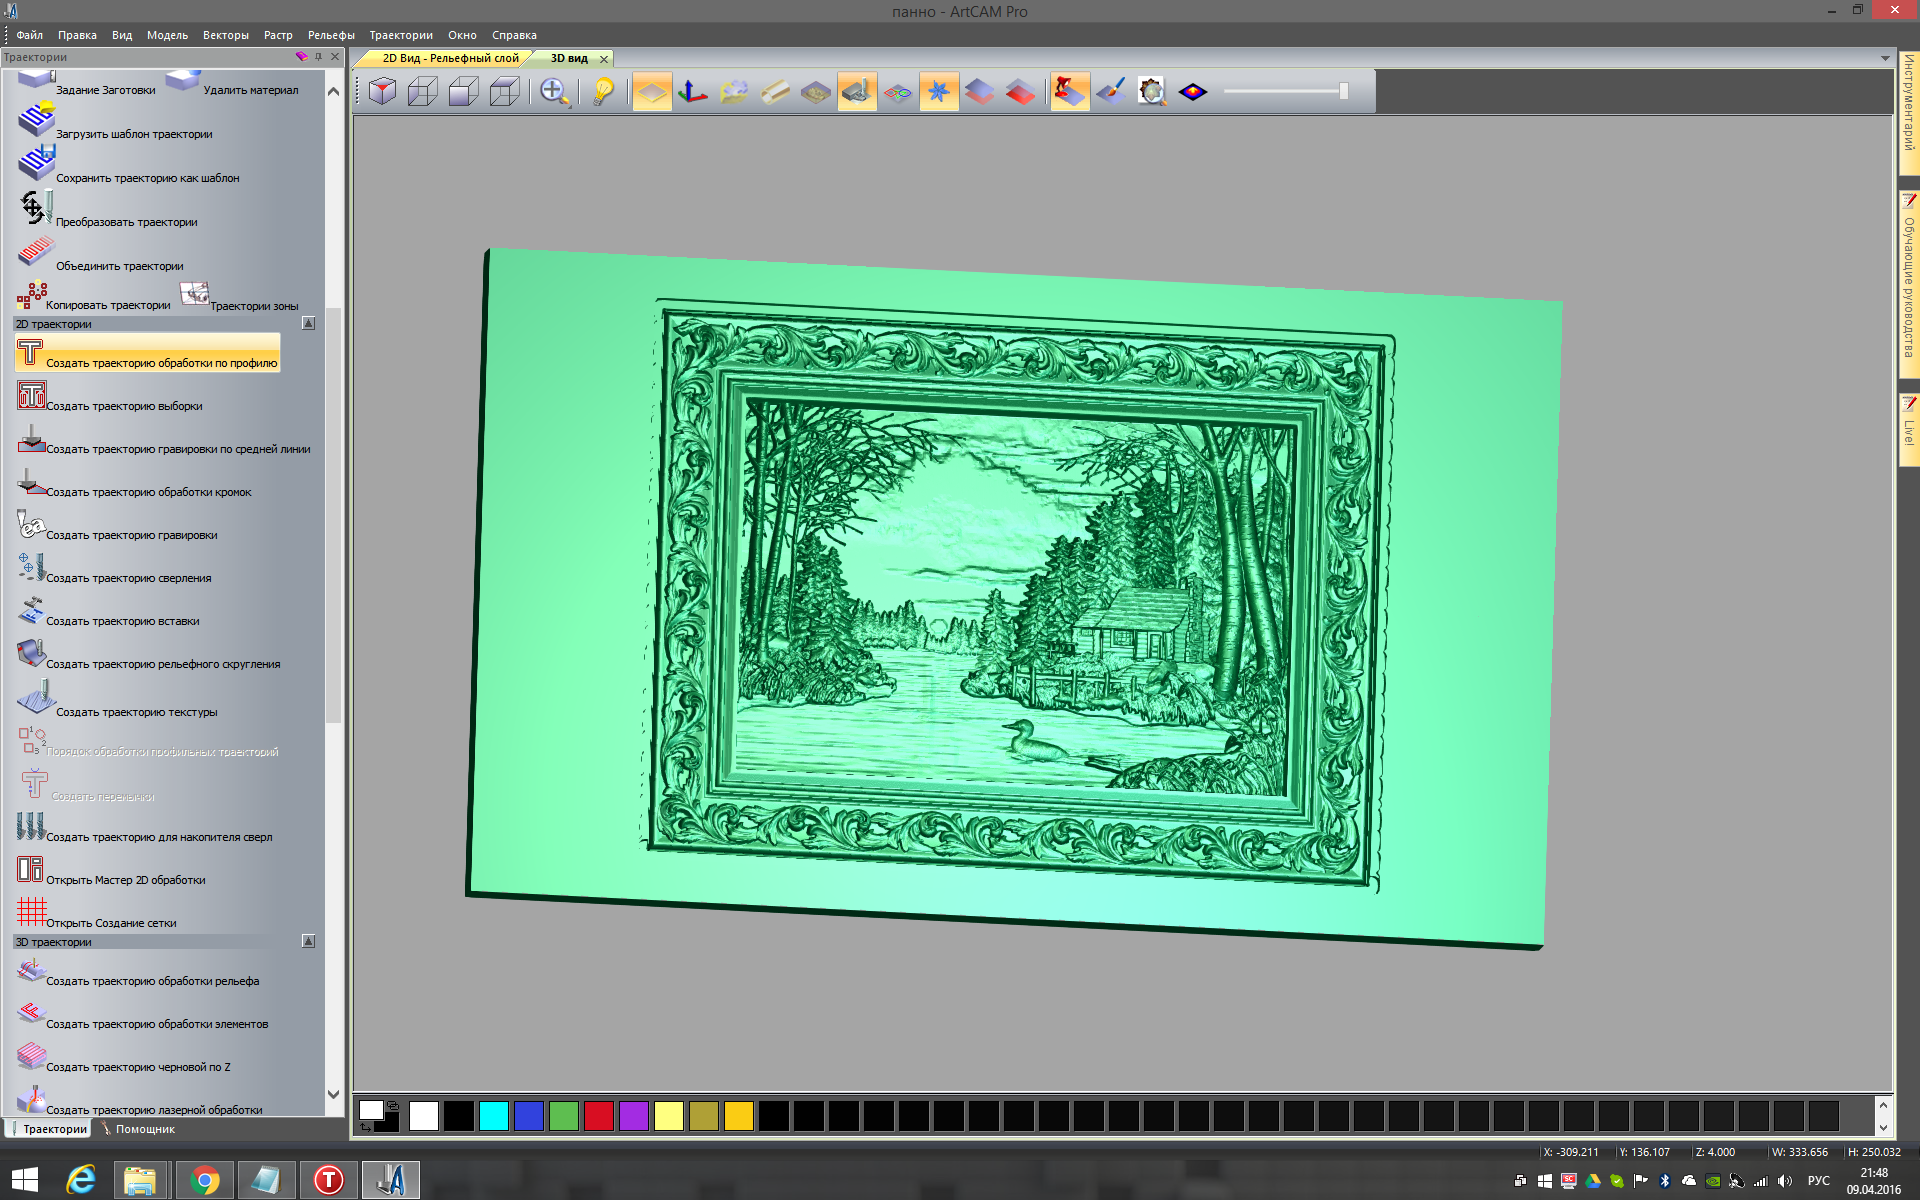Screen dimensions: 1920x1200
Task: Switch to '2D Вид - Рельефный слой' tab
Action: 450,58
